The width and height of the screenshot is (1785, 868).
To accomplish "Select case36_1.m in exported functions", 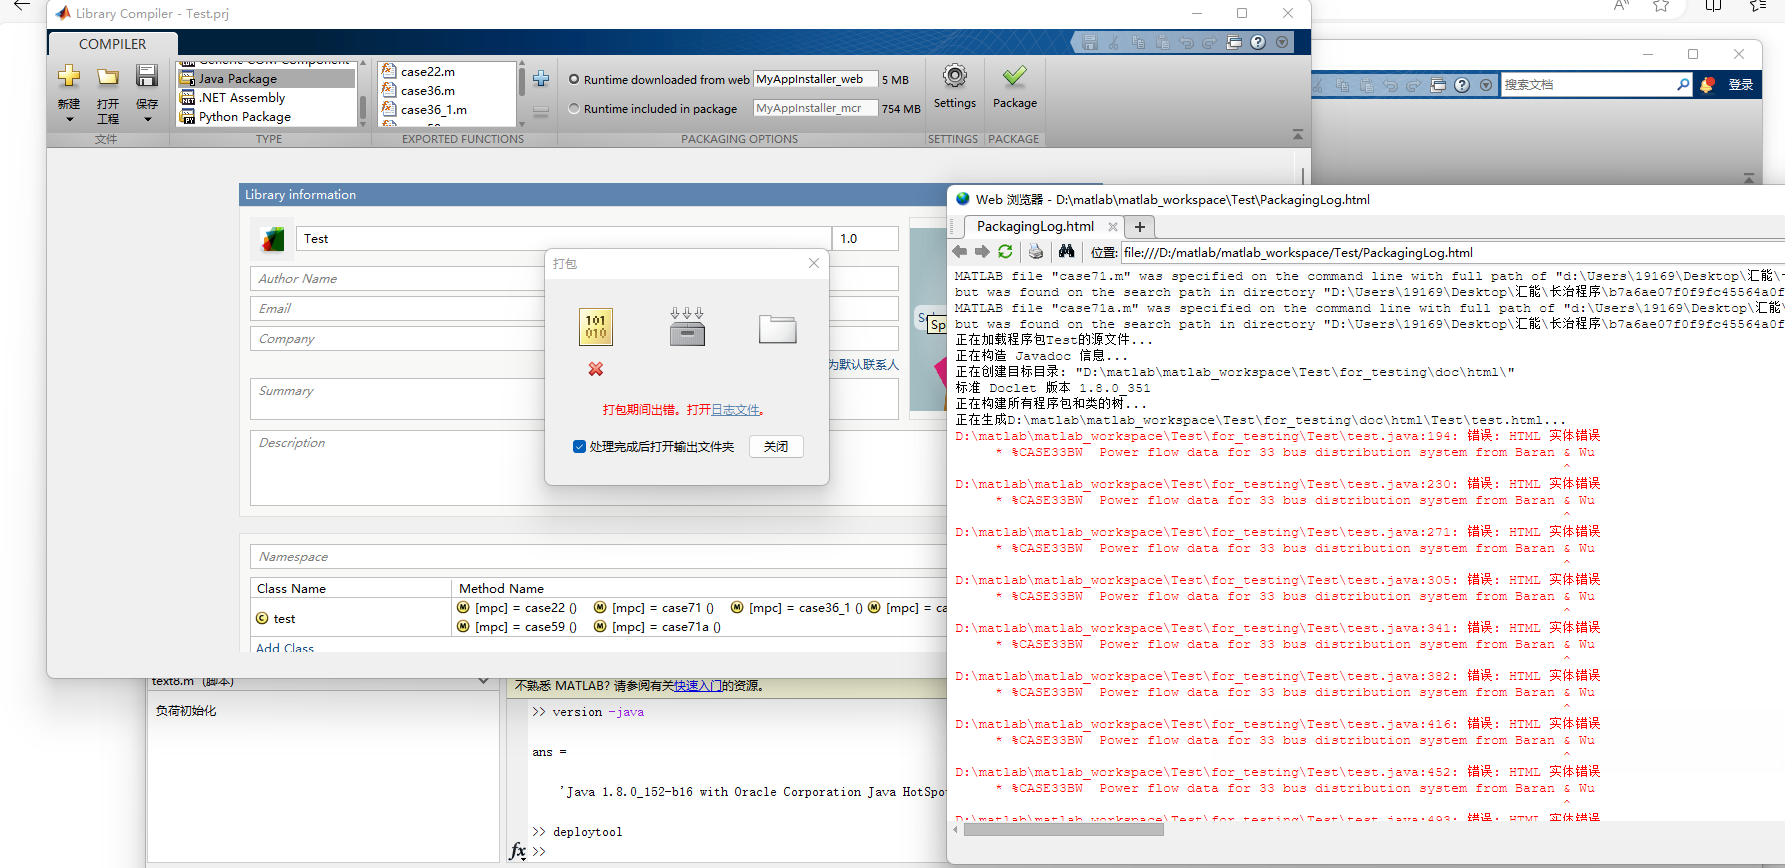I will pyautogui.click(x=433, y=110).
